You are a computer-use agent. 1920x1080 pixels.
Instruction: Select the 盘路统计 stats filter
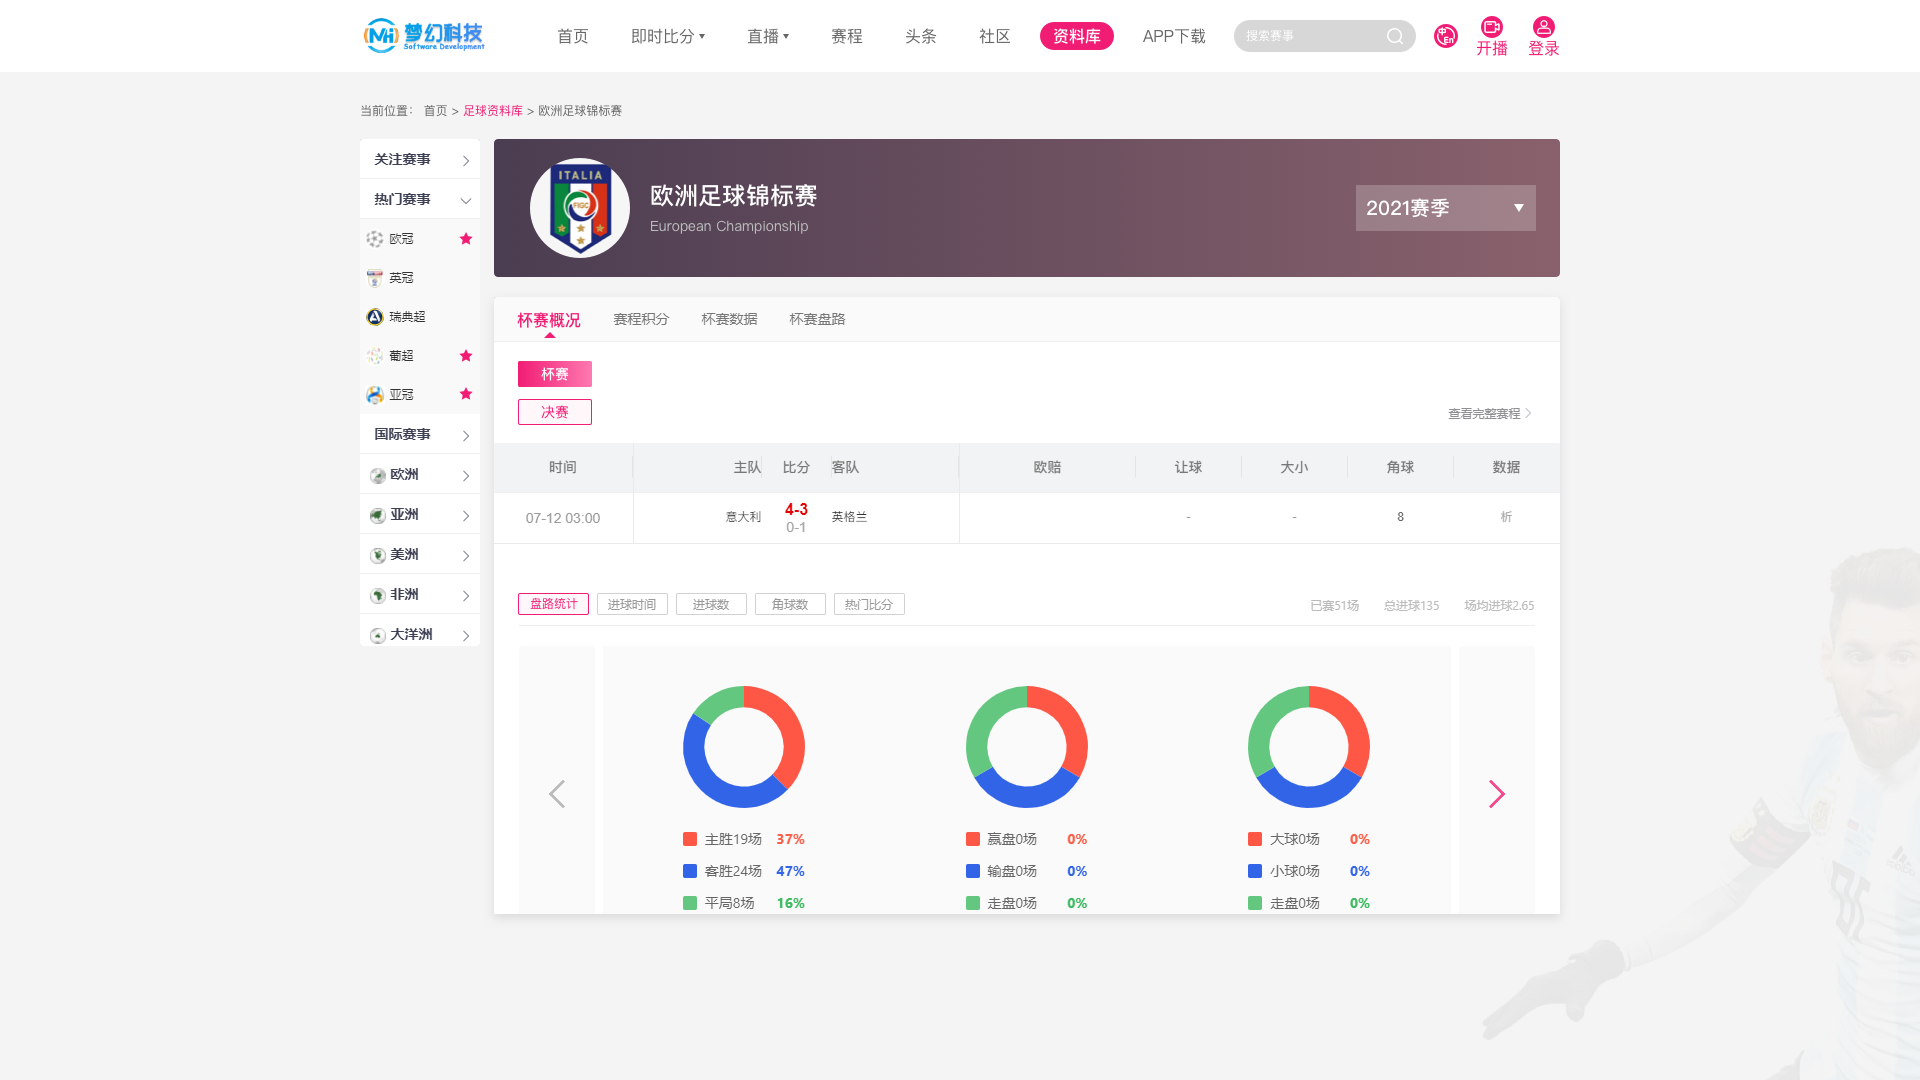[x=553, y=604]
